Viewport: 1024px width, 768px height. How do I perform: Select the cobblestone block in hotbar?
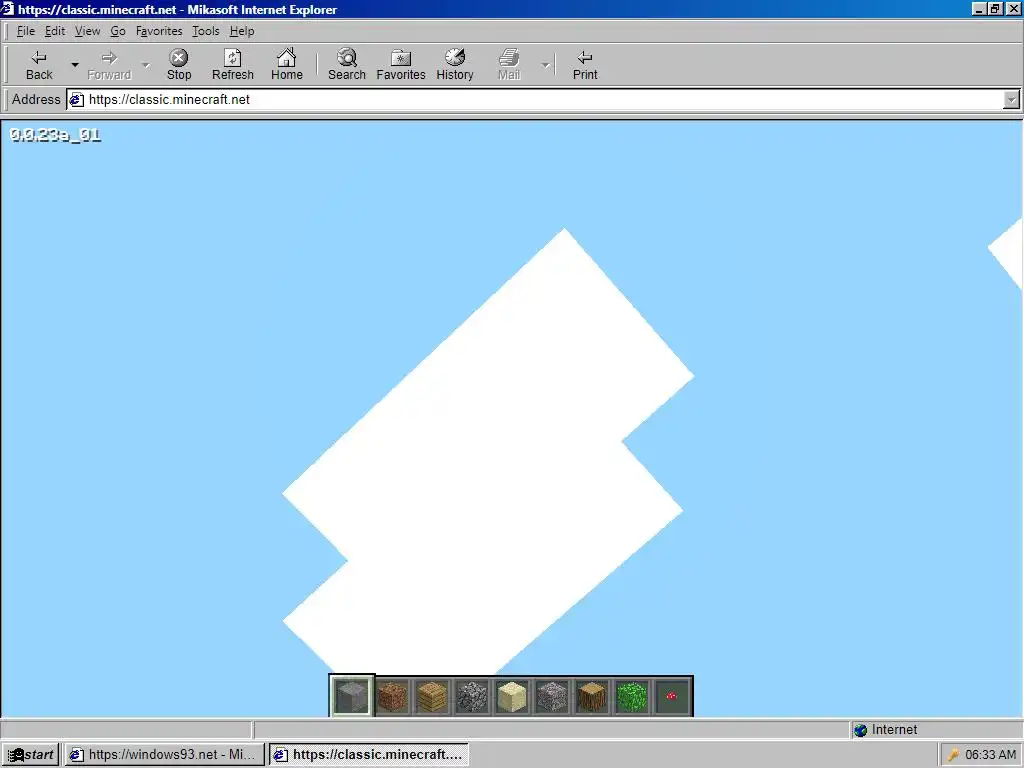pyautogui.click(x=472, y=696)
